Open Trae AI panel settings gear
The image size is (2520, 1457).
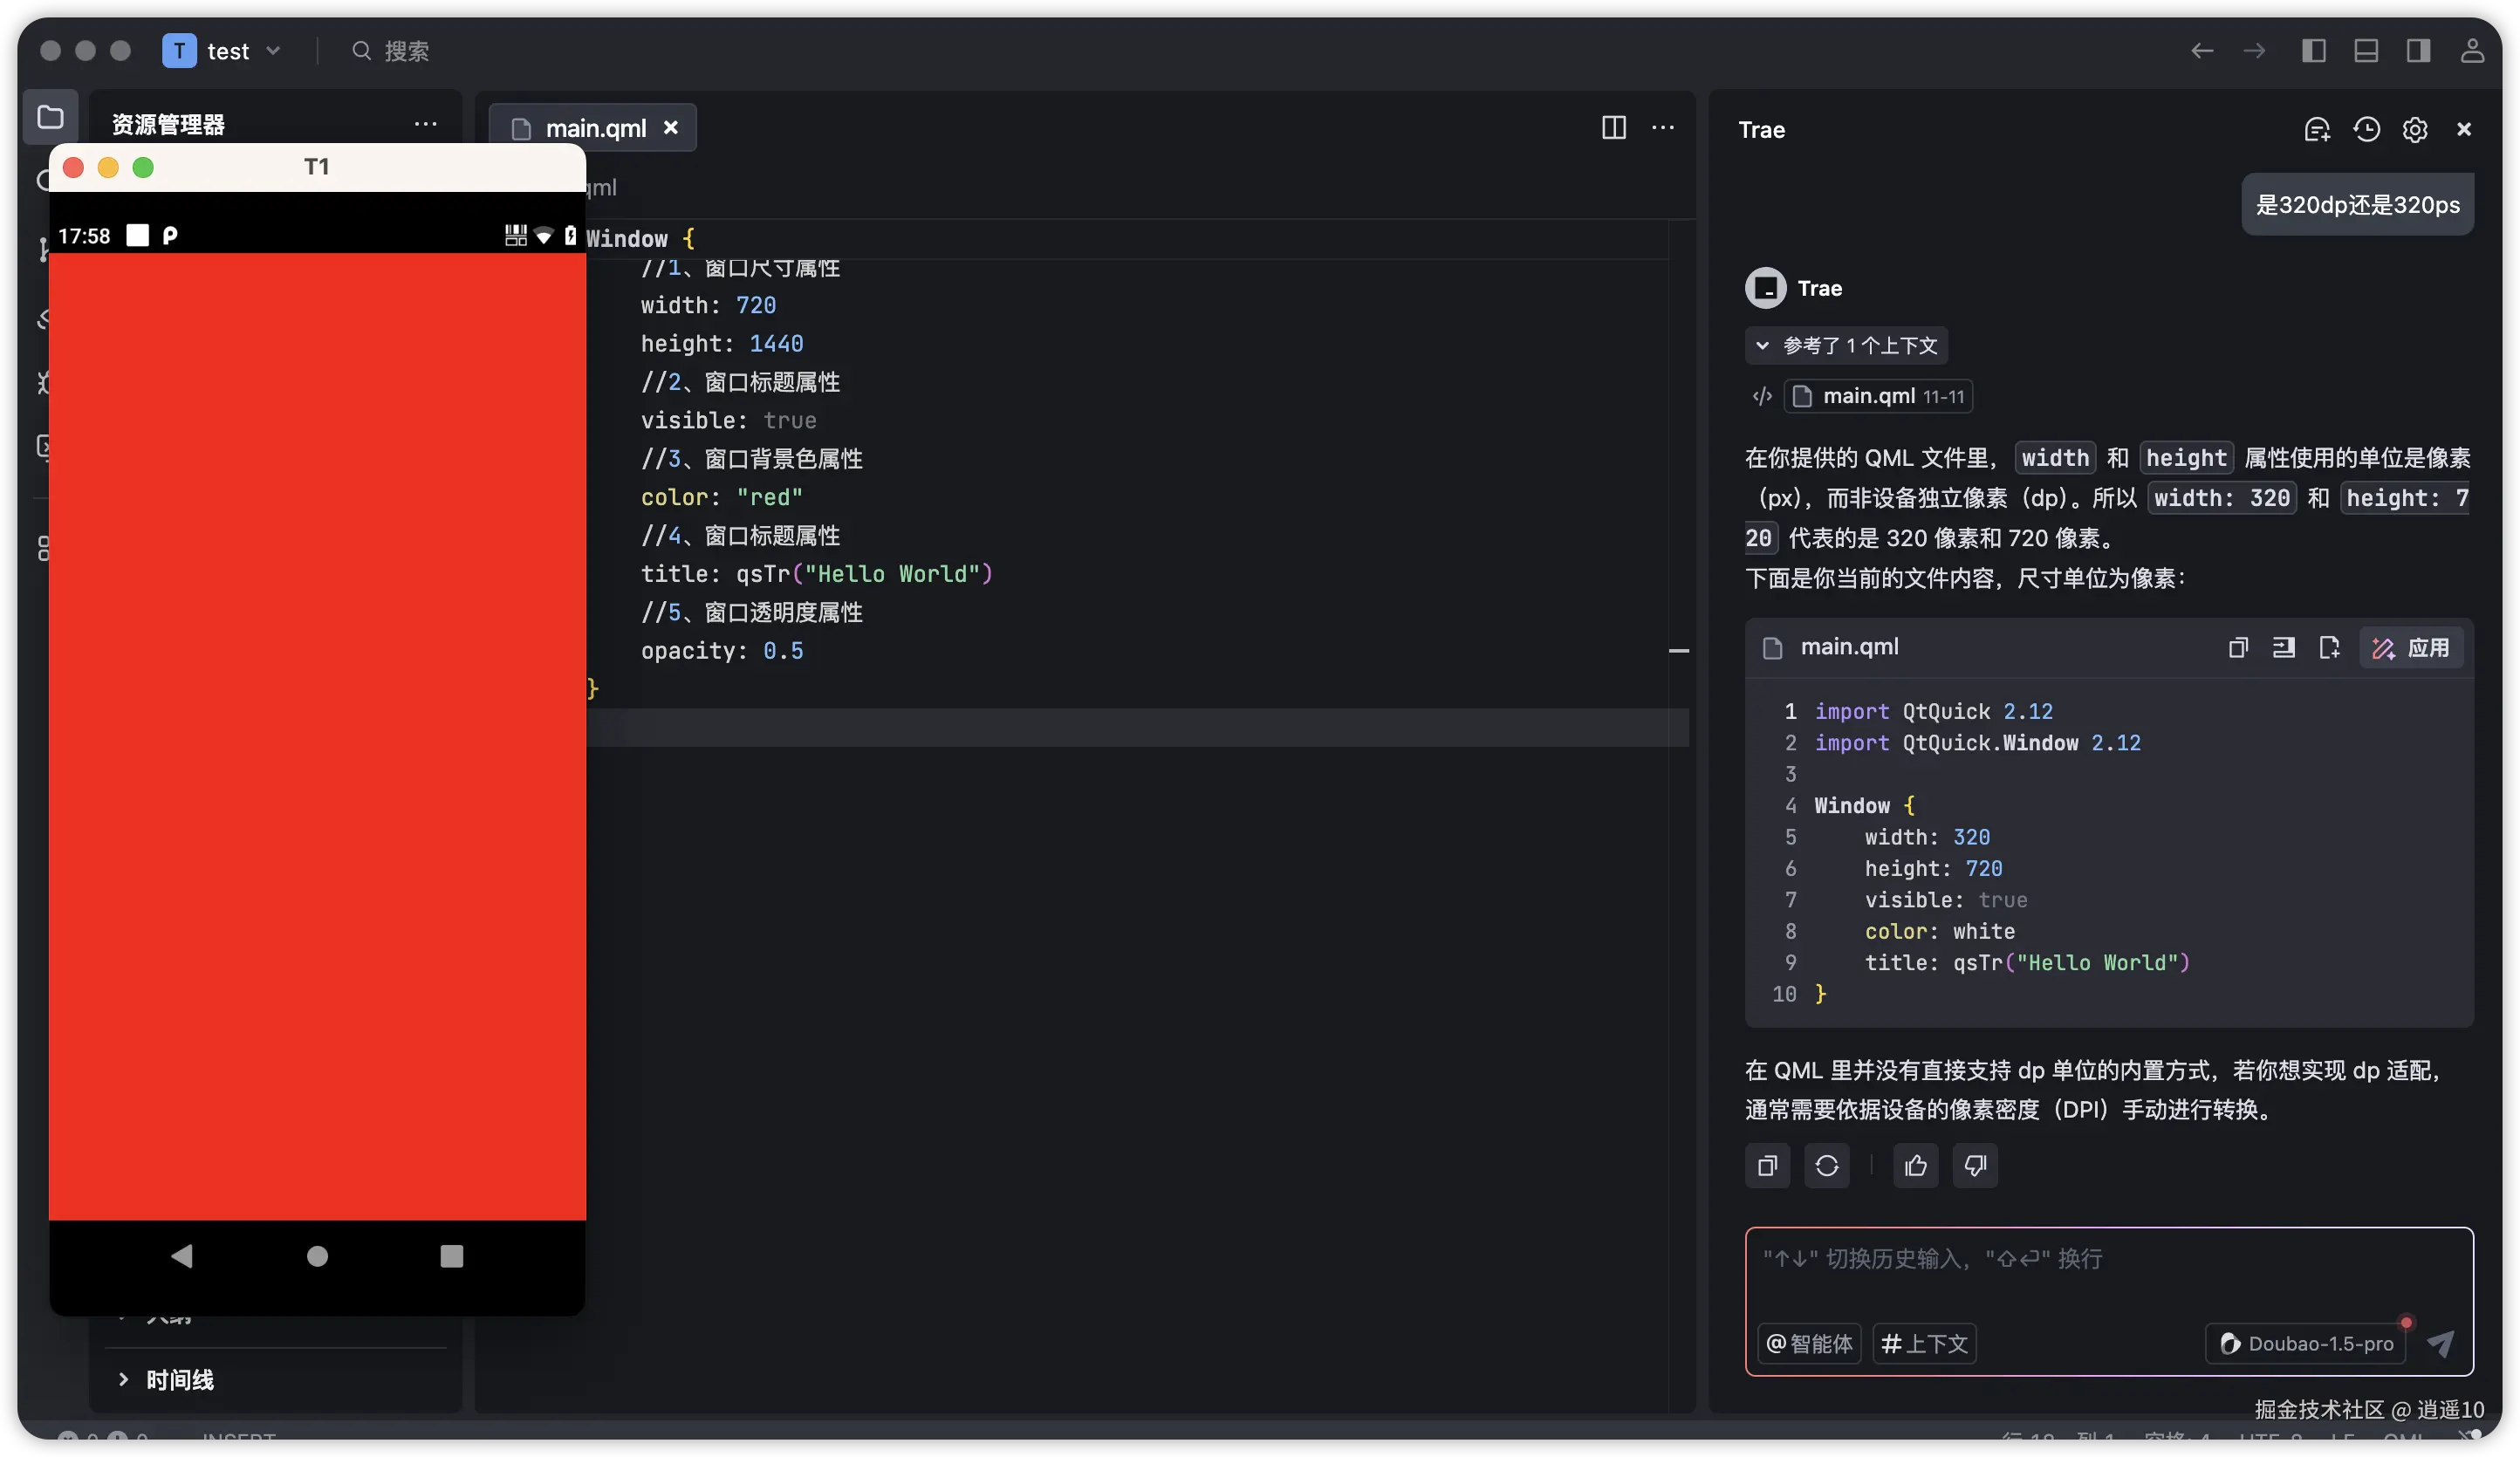pyautogui.click(x=2415, y=129)
